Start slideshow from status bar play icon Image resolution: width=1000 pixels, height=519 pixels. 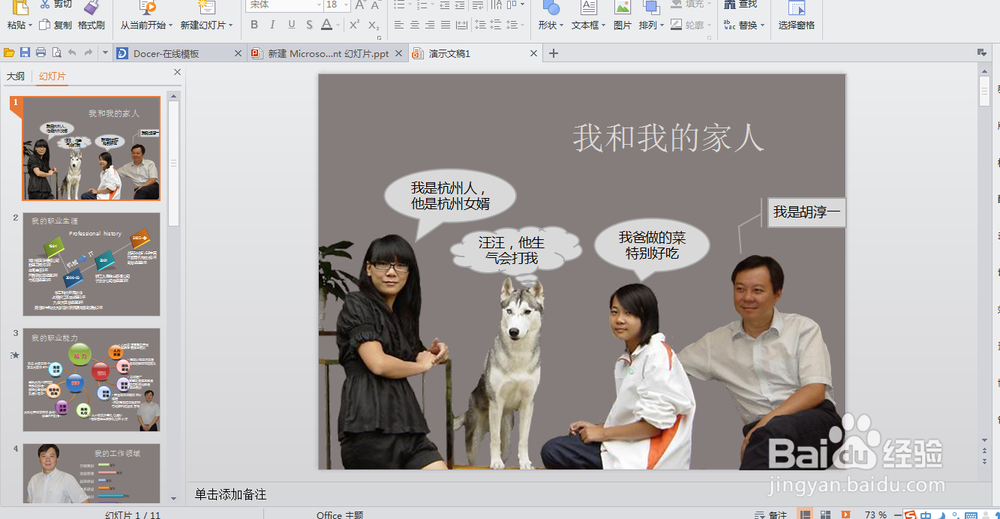tap(846, 515)
